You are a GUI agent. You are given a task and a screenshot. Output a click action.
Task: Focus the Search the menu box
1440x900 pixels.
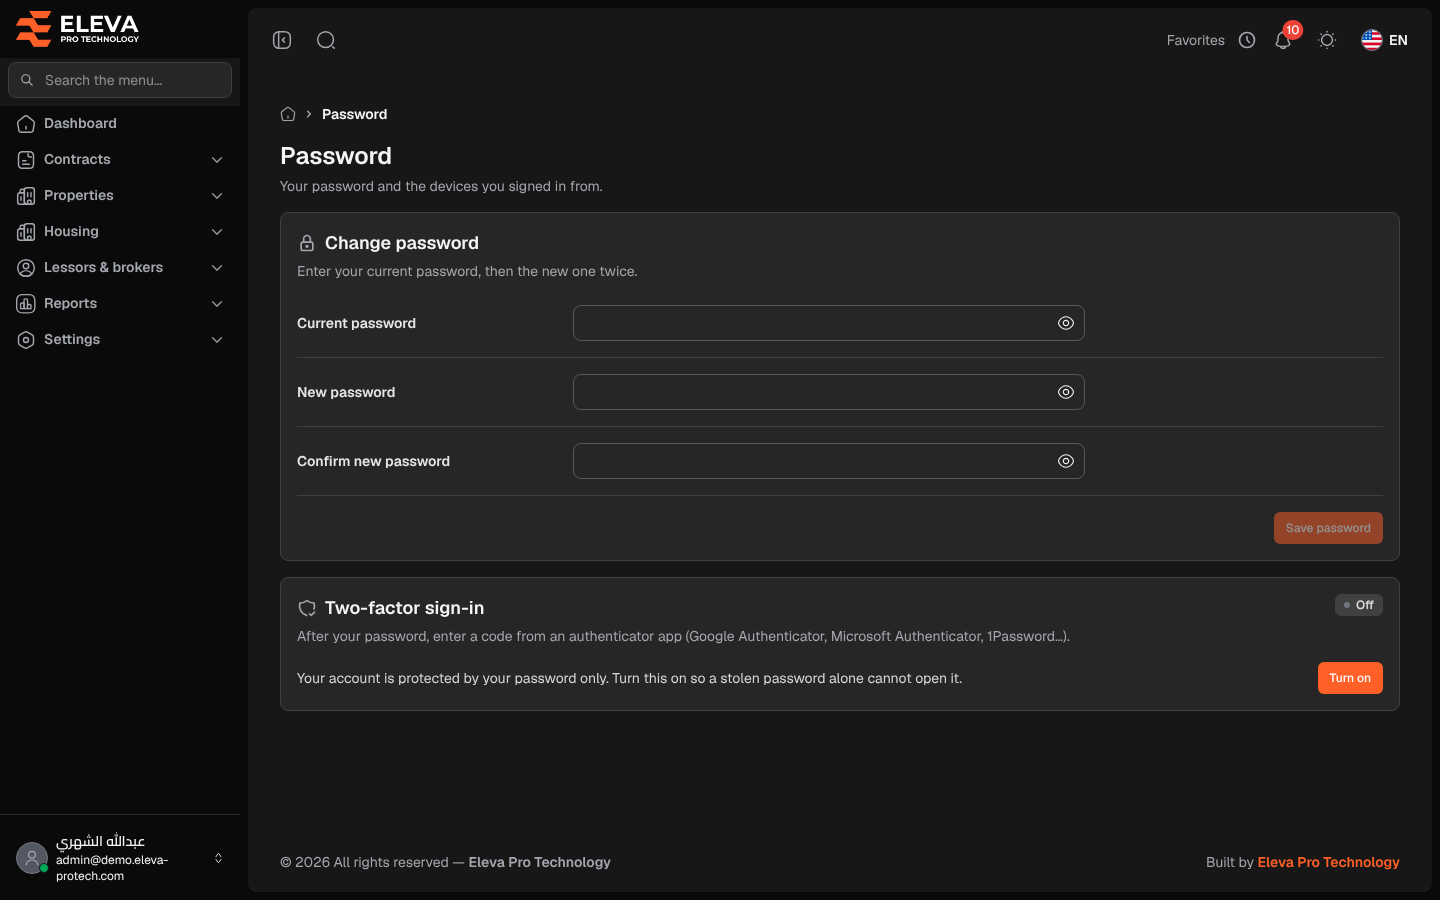point(120,80)
